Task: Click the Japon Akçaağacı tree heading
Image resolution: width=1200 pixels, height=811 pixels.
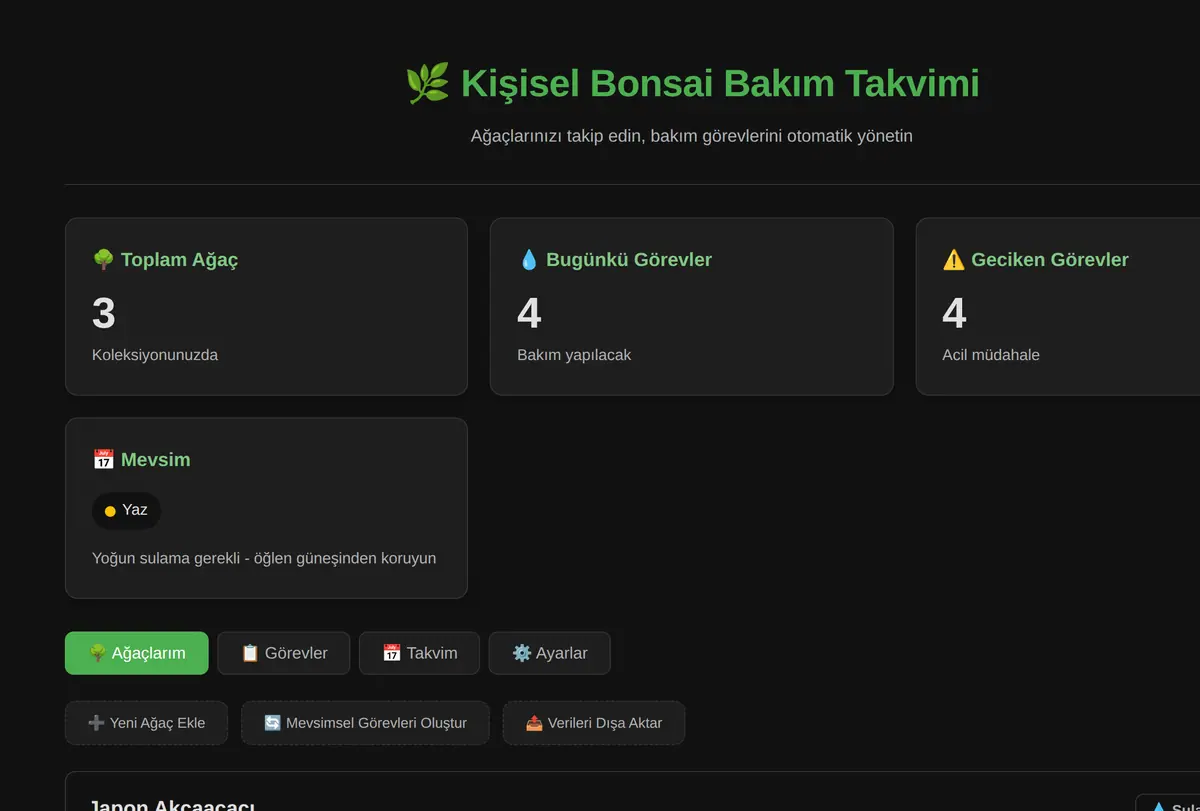Action: pos(172,804)
